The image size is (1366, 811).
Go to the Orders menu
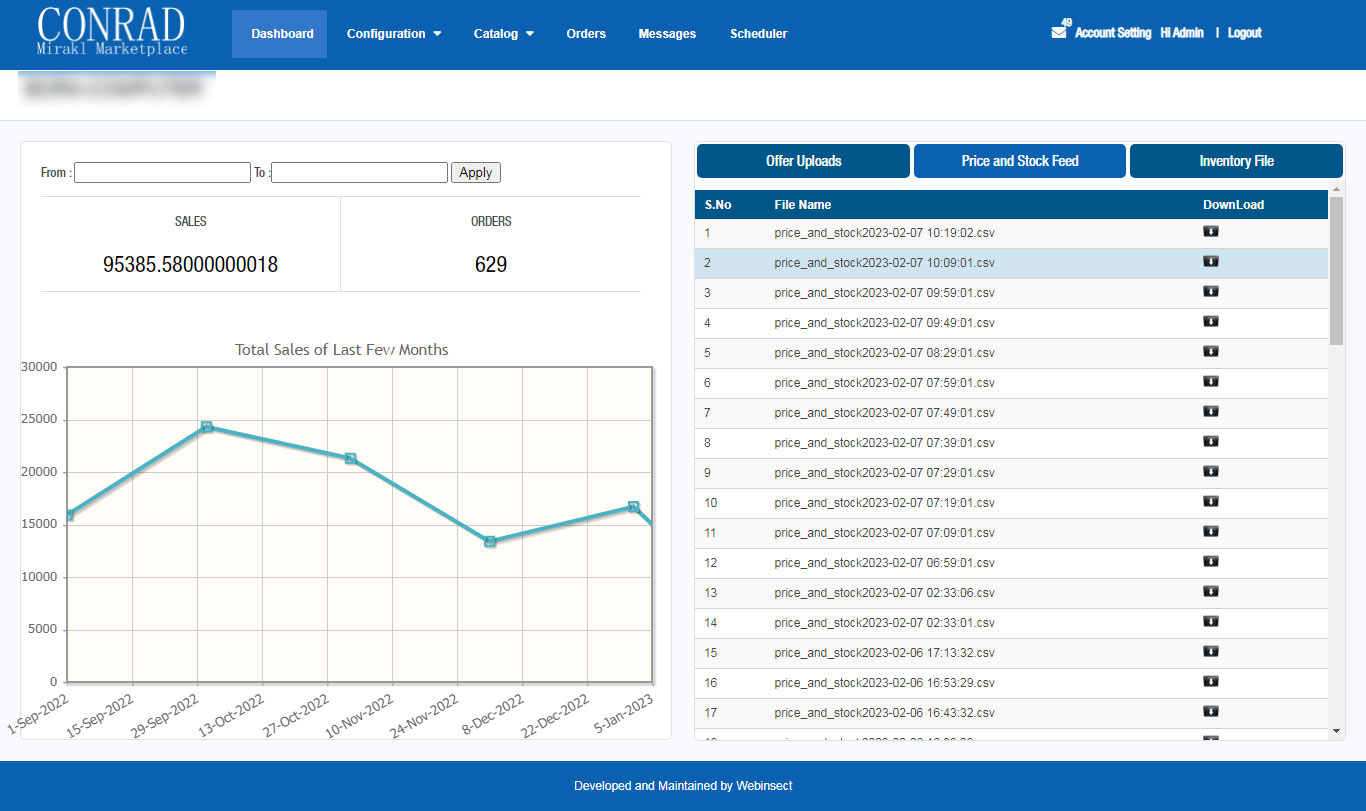(586, 34)
